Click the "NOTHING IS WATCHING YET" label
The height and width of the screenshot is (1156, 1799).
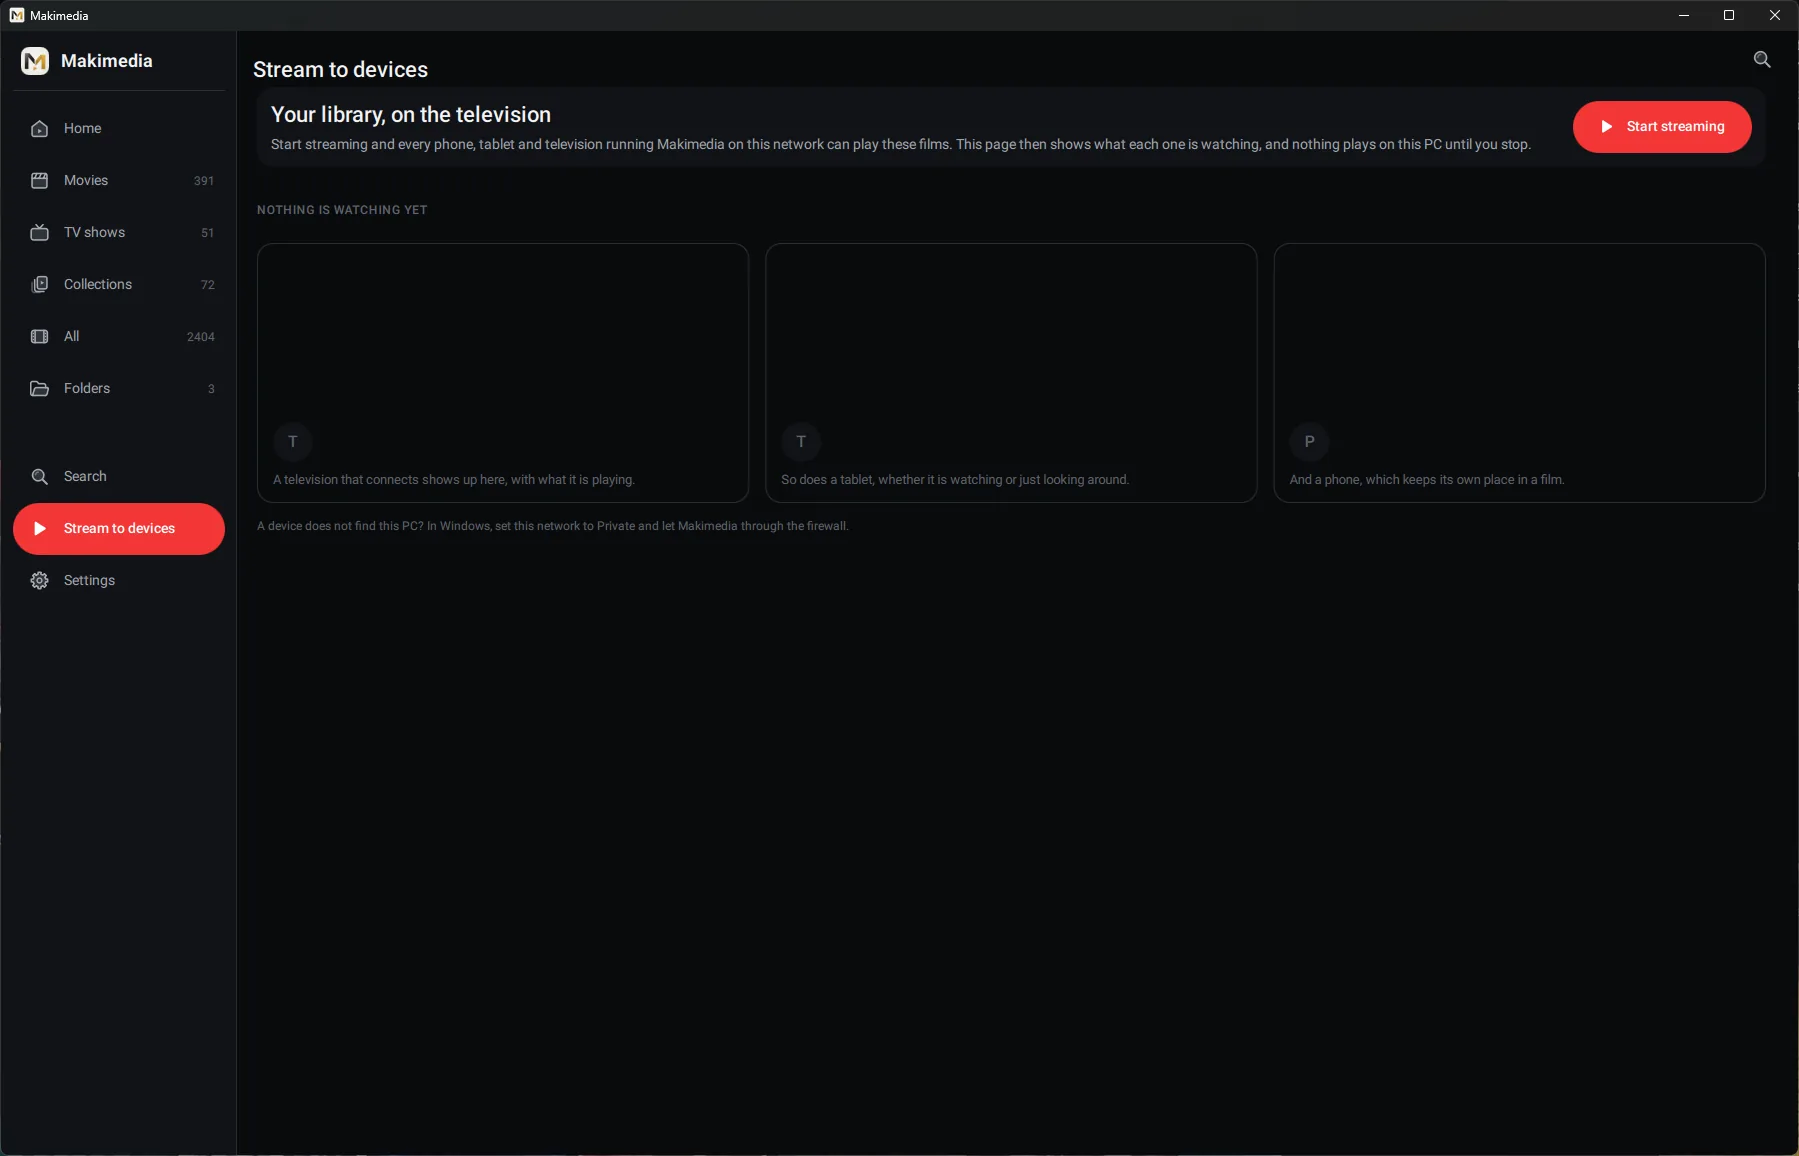pos(342,210)
